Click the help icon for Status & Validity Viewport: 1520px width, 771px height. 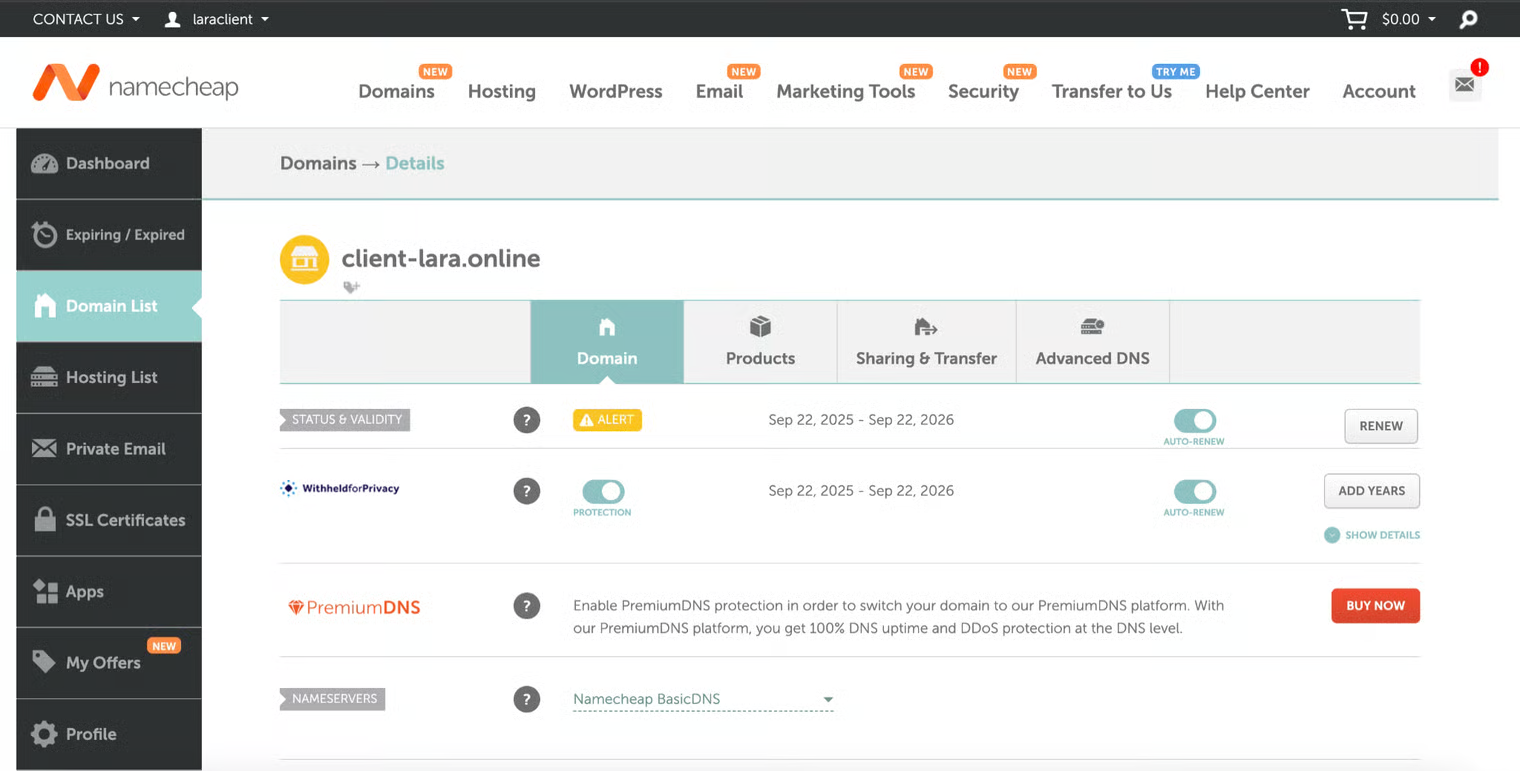click(x=527, y=420)
